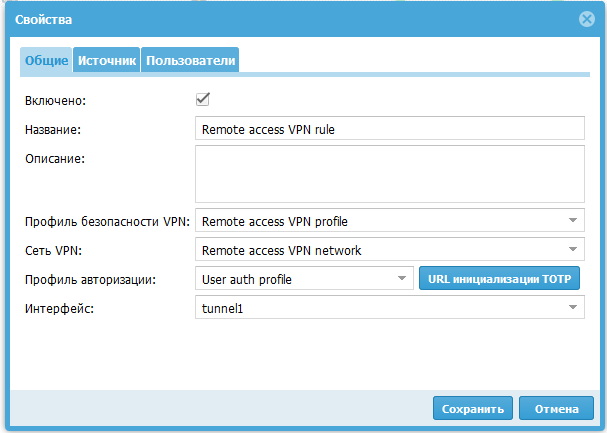Switch to the Пользователи tab
This screenshot has height=433, width=607.
pyautogui.click(x=190, y=60)
